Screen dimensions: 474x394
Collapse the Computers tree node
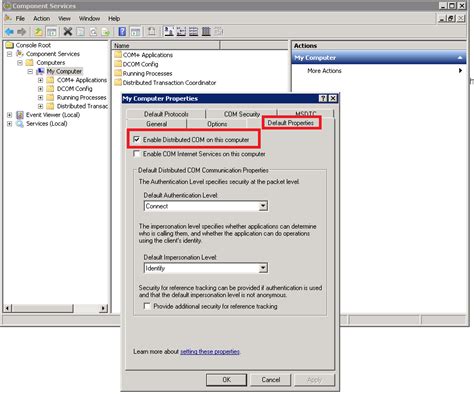(20, 63)
